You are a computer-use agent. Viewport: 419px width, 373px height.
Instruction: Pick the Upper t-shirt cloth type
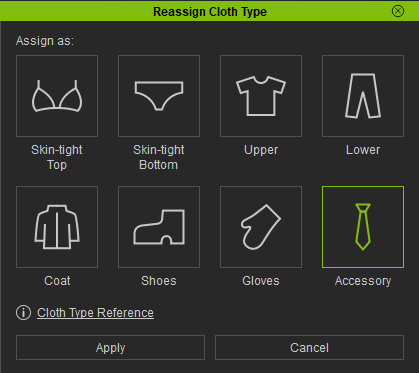[261, 96]
